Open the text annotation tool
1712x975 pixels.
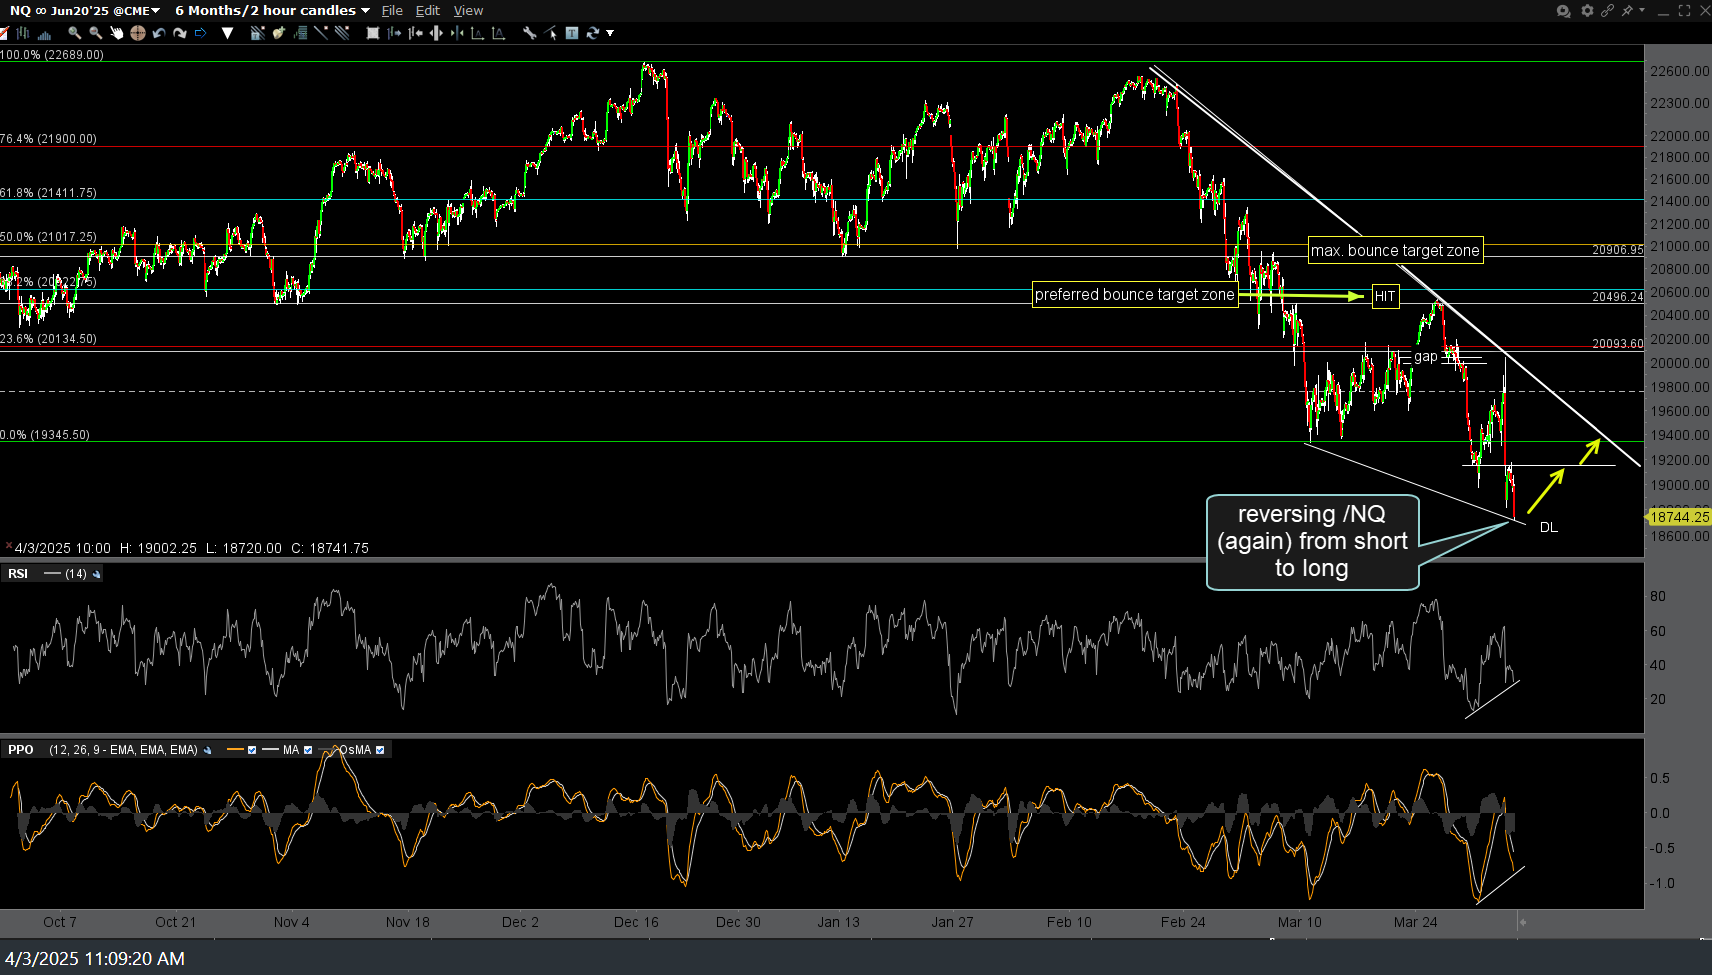tap(571, 33)
